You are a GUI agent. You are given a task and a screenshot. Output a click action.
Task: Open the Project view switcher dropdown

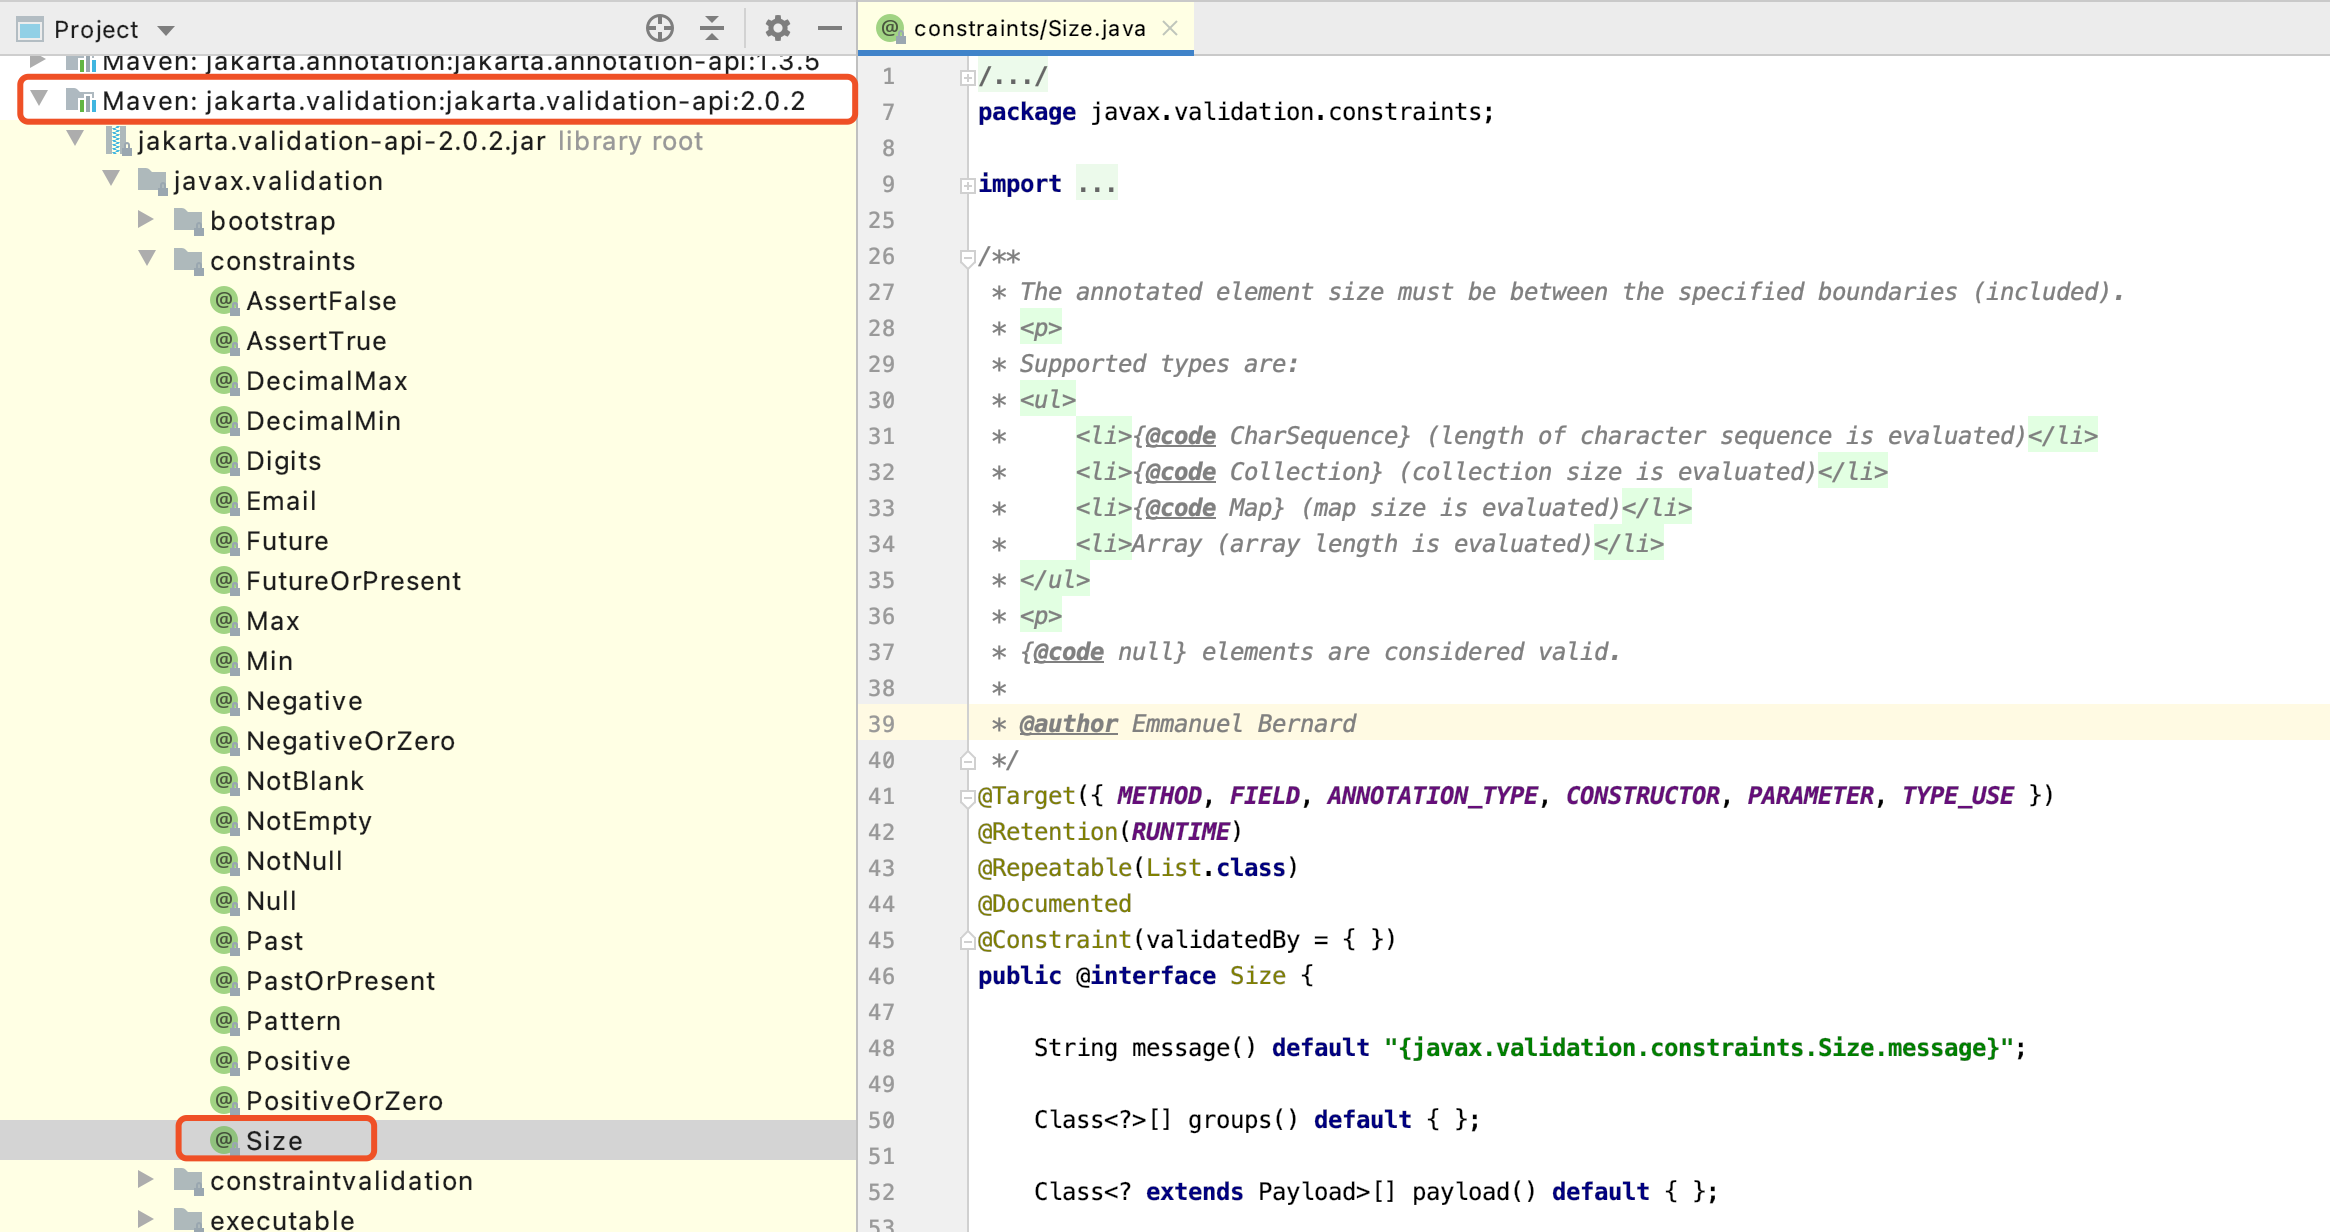point(166,28)
